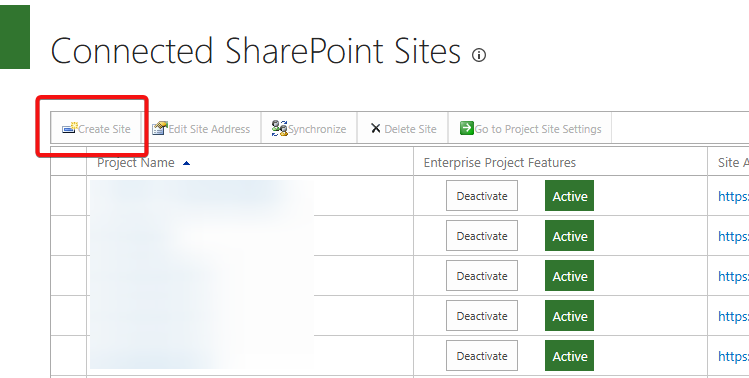Run Synchronize from the toolbar
Image resolution: width=749 pixels, height=378 pixels.
click(309, 129)
